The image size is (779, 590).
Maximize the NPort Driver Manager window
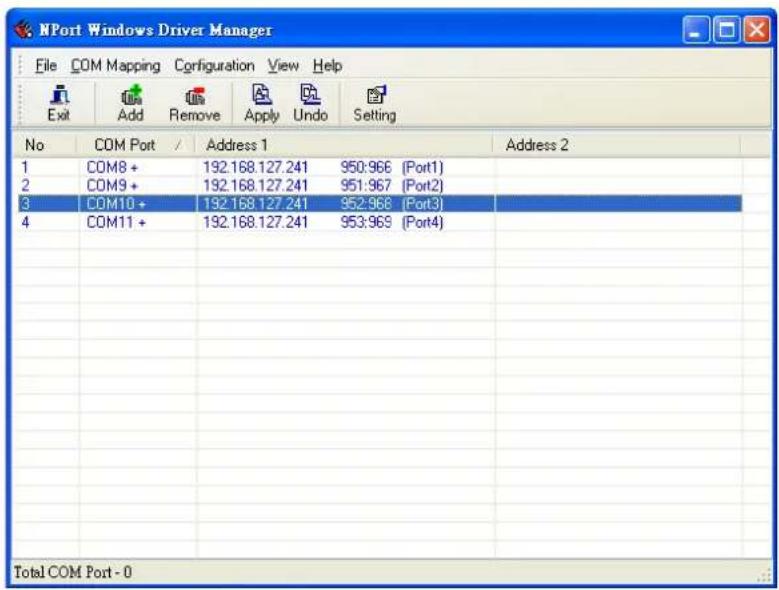click(x=727, y=30)
